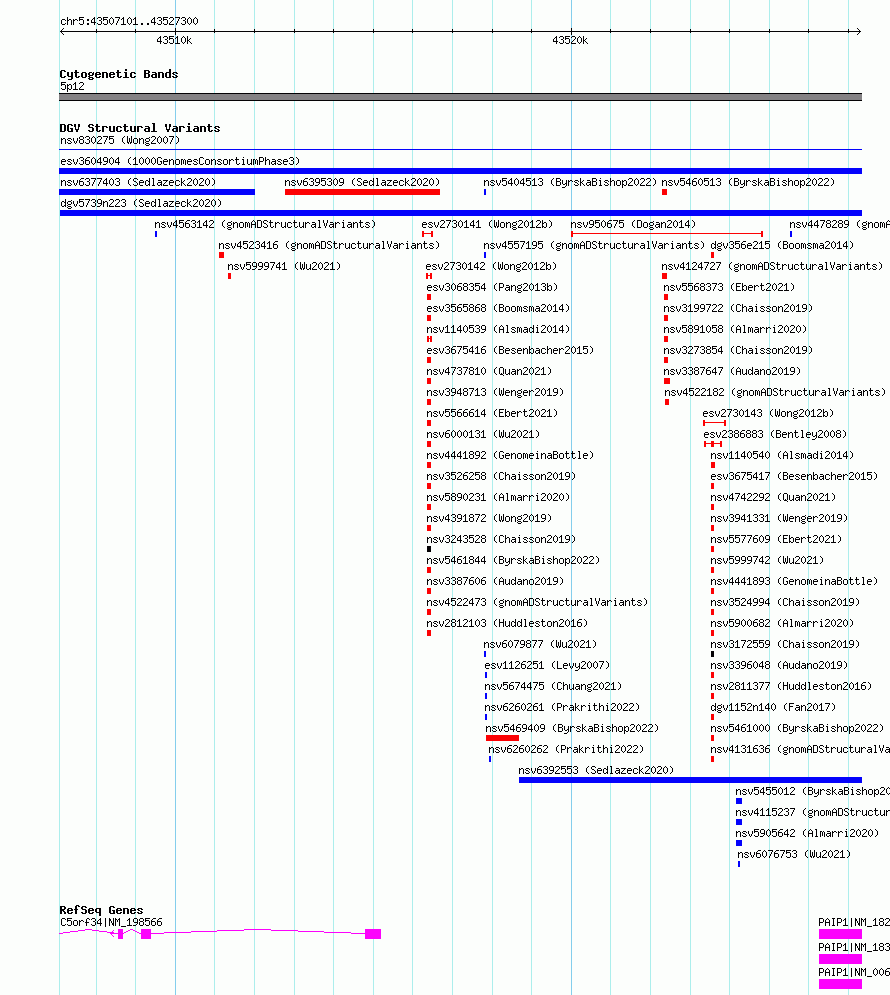Open nsv5905642 (Almarri2020) variant
Image resolution: width=890 pixels, height=995 pixels.
pos(807,832)
